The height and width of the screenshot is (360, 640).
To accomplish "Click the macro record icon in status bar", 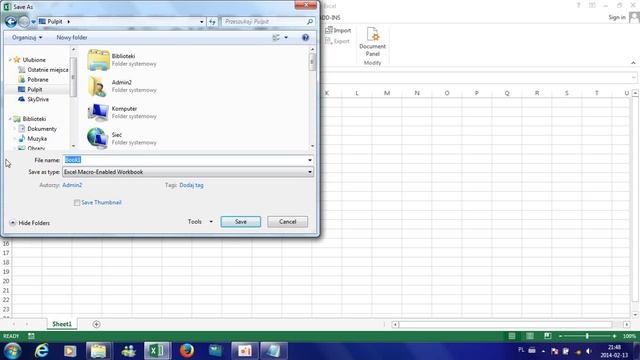I will coord(31,336).
